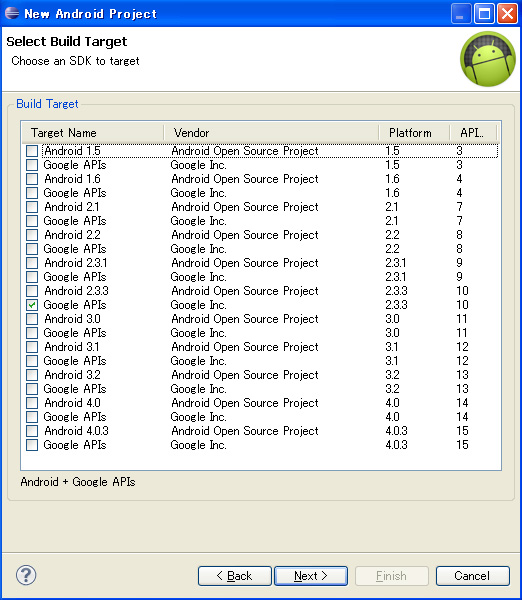Sort by API column header
Image resolution: width=522 pixels, height=600 pixels.
pyautogui.click(x=473, y=133)
